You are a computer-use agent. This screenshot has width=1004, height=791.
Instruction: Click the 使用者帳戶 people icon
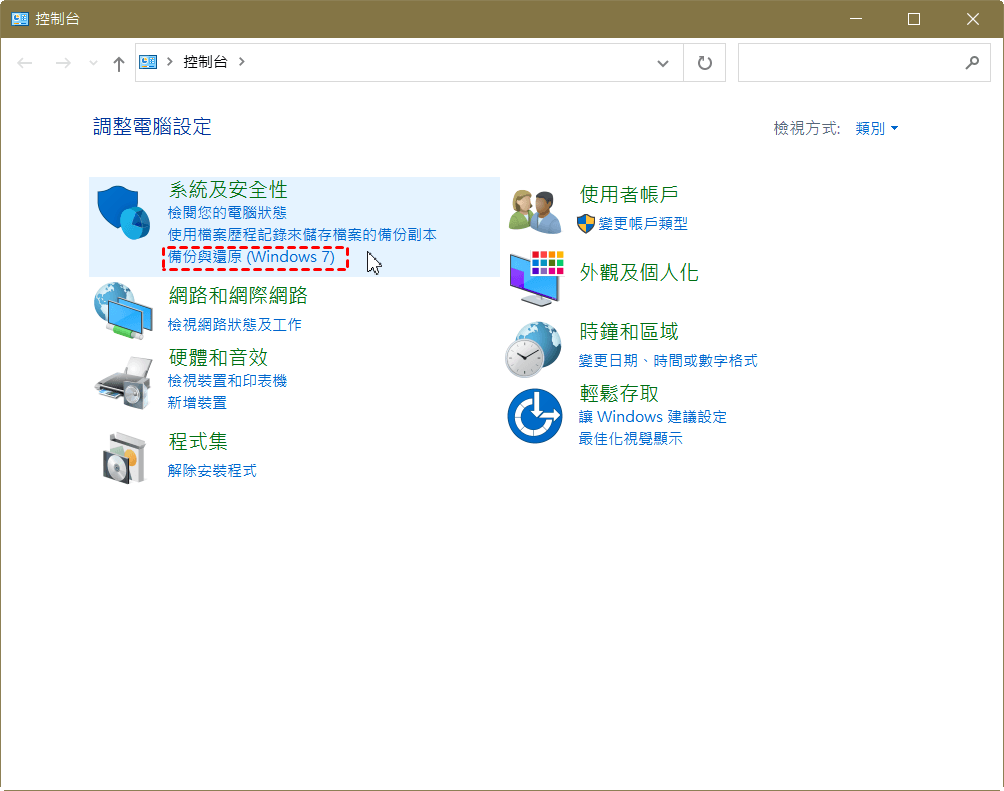coord(535,211)
